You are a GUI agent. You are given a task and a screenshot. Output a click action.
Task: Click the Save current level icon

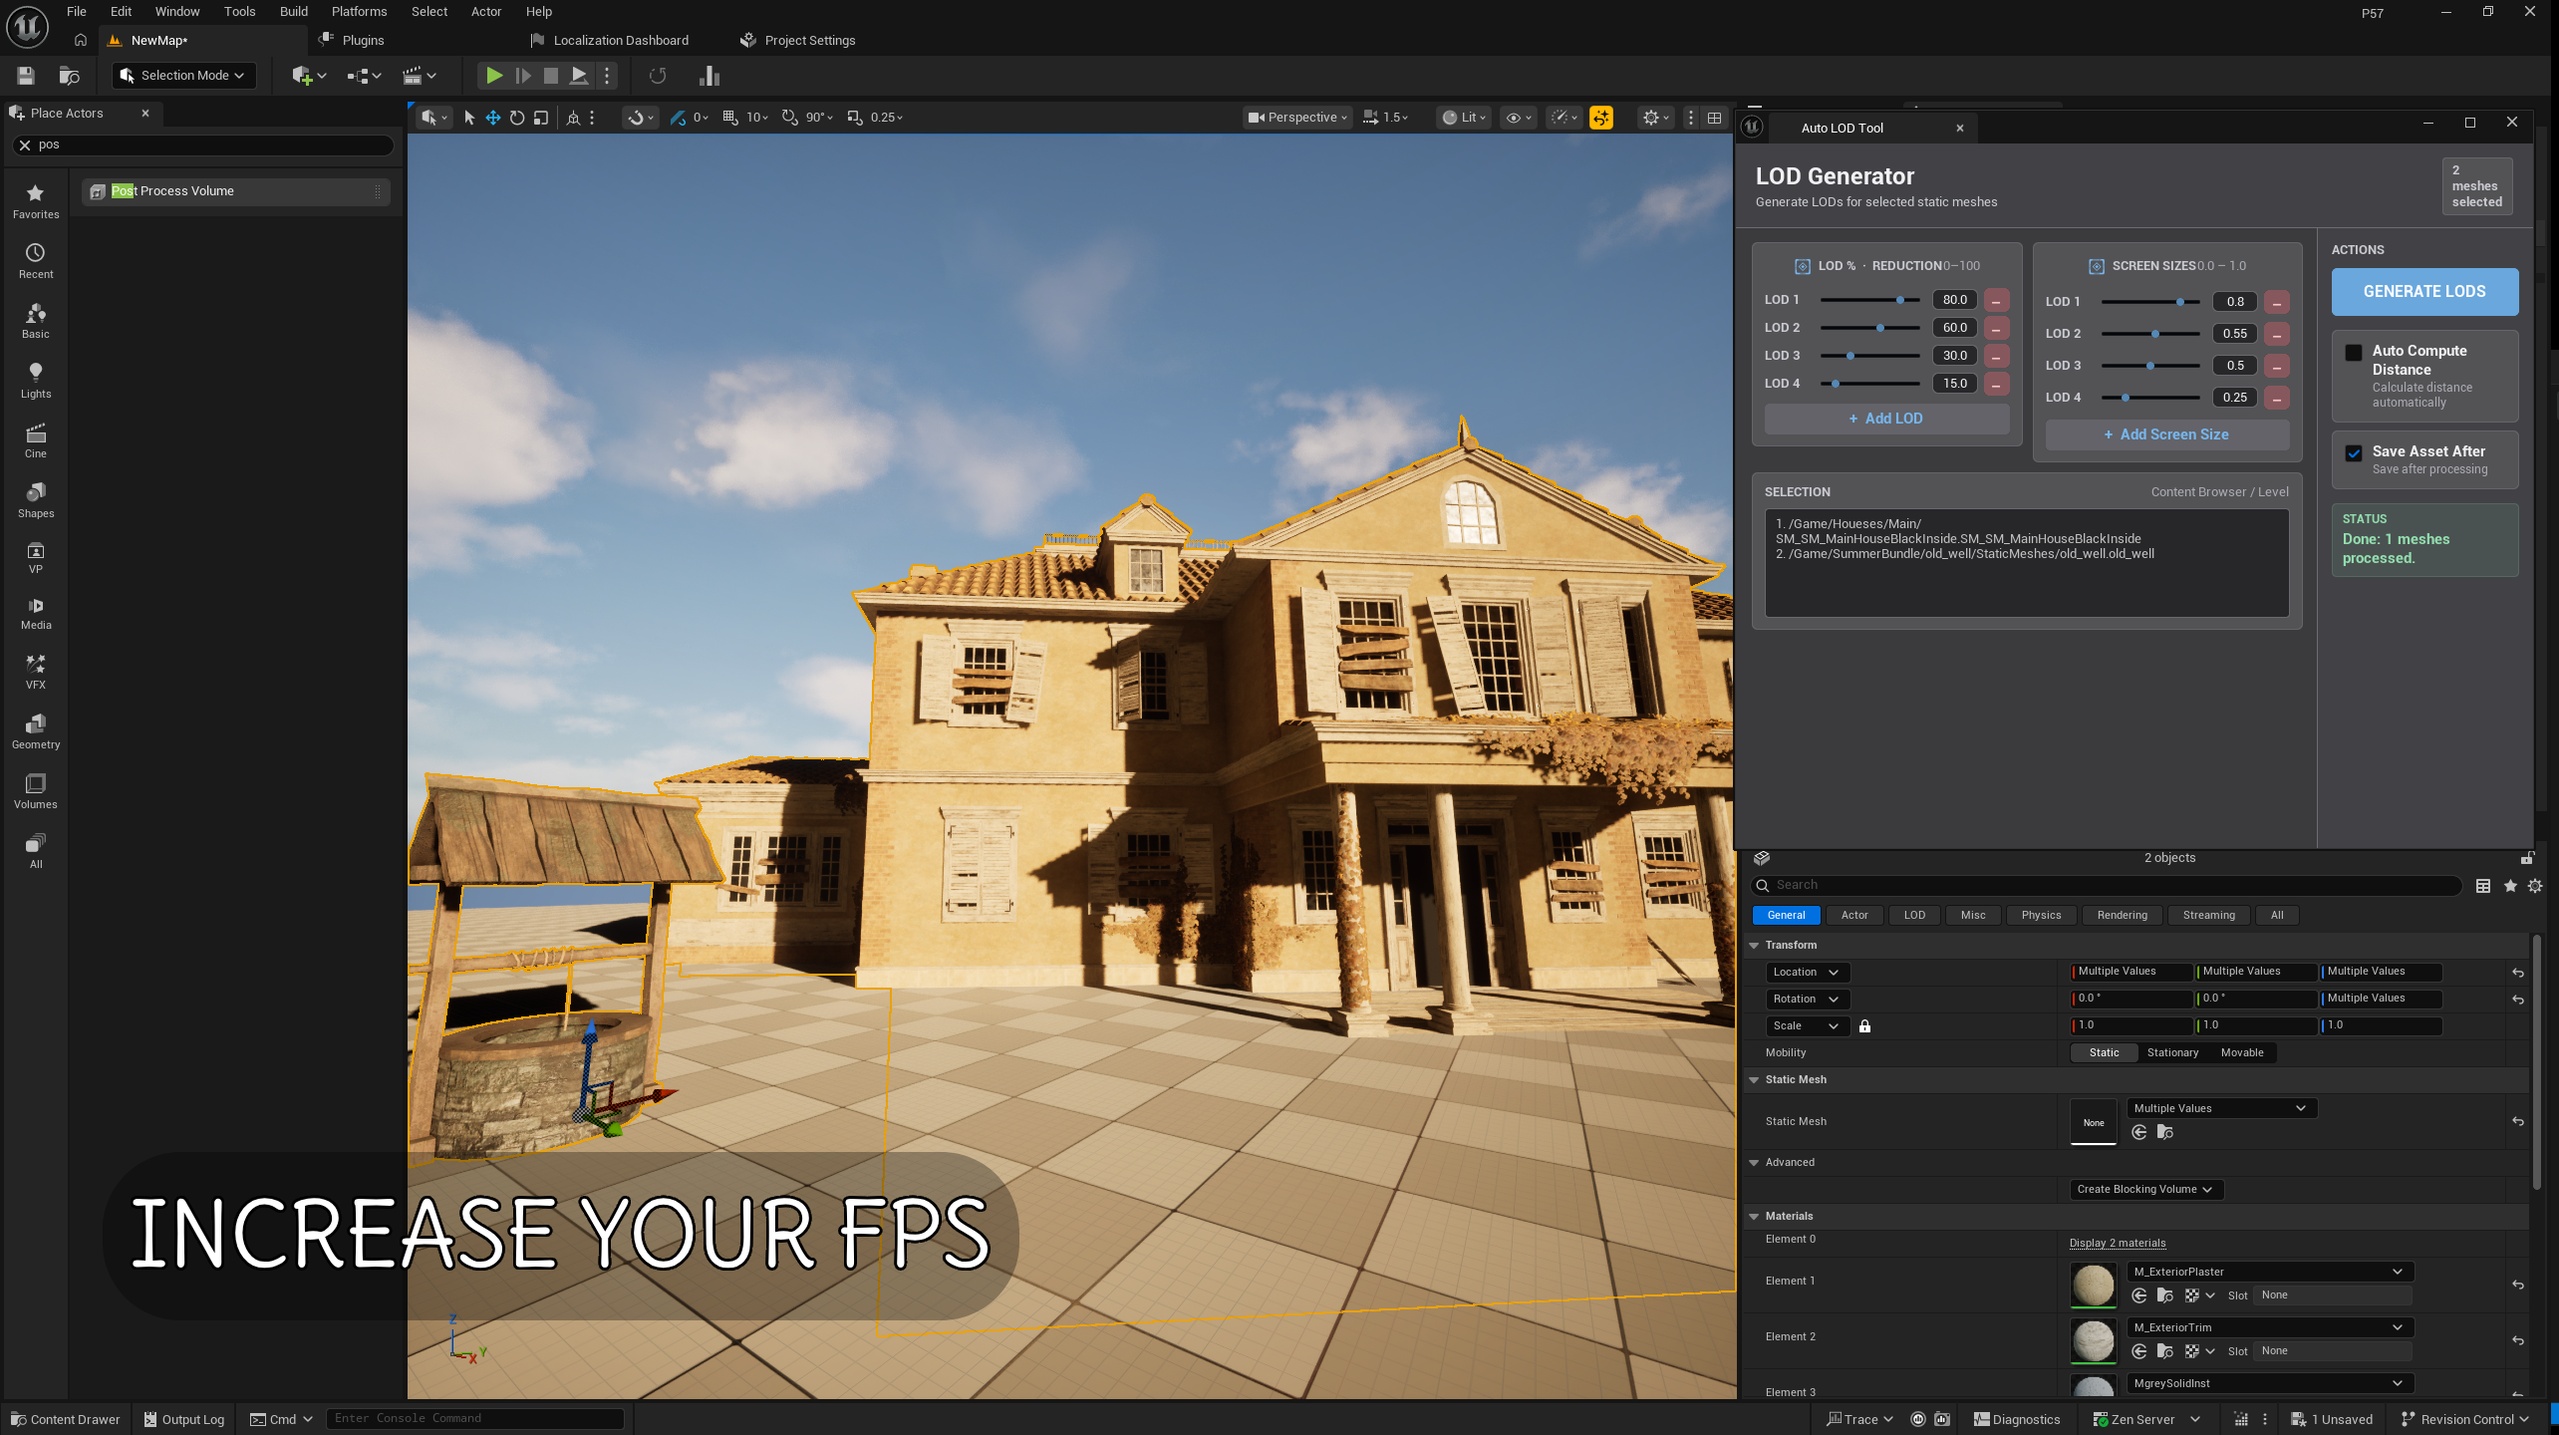[26, 76]
